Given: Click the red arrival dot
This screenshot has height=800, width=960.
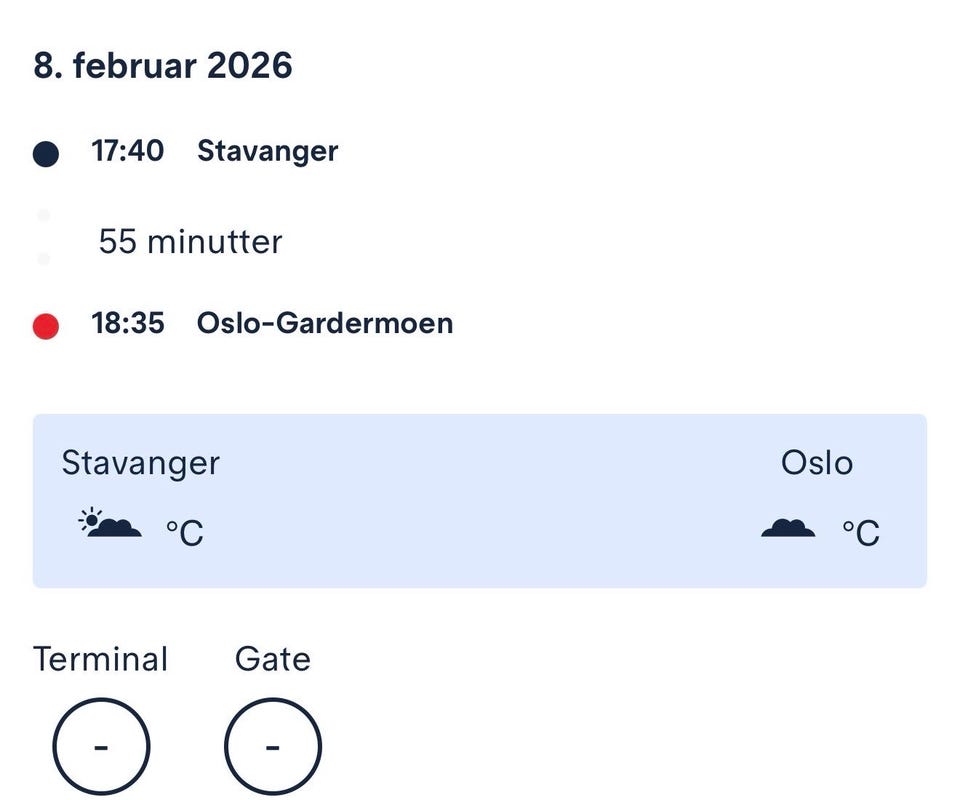Looking at the screenshot, I should tap(46, 326).
